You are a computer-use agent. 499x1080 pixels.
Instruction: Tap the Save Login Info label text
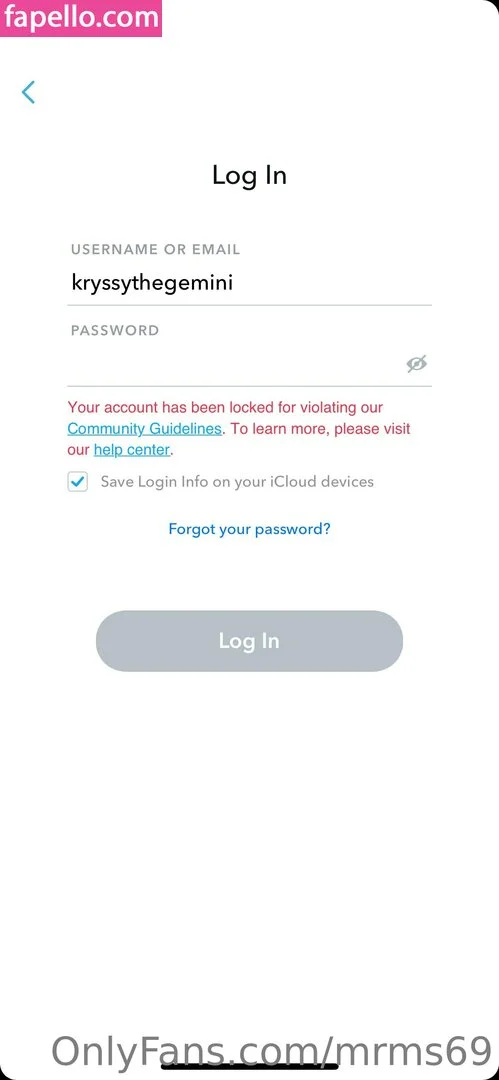coord(237,481)
